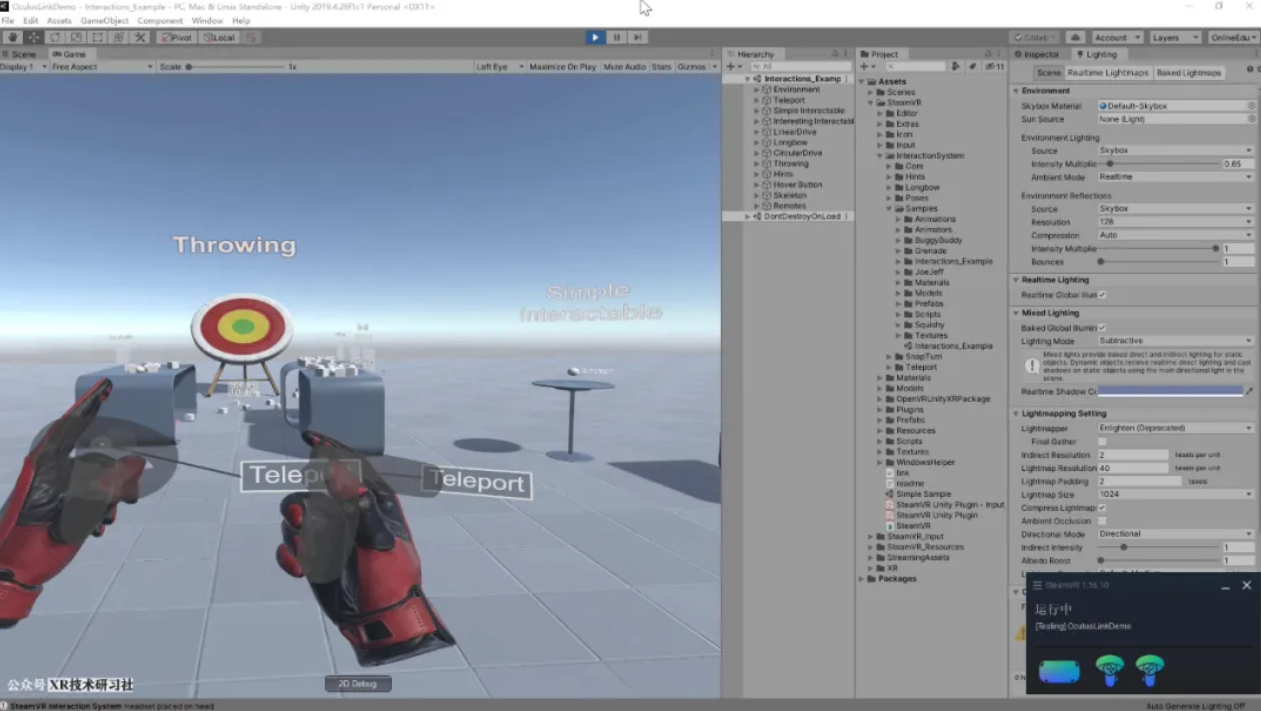Click the Realtime Shadow Color eyedropper
The height and width of the screenshot is (711, 1261).
(x=1249, y=392)
